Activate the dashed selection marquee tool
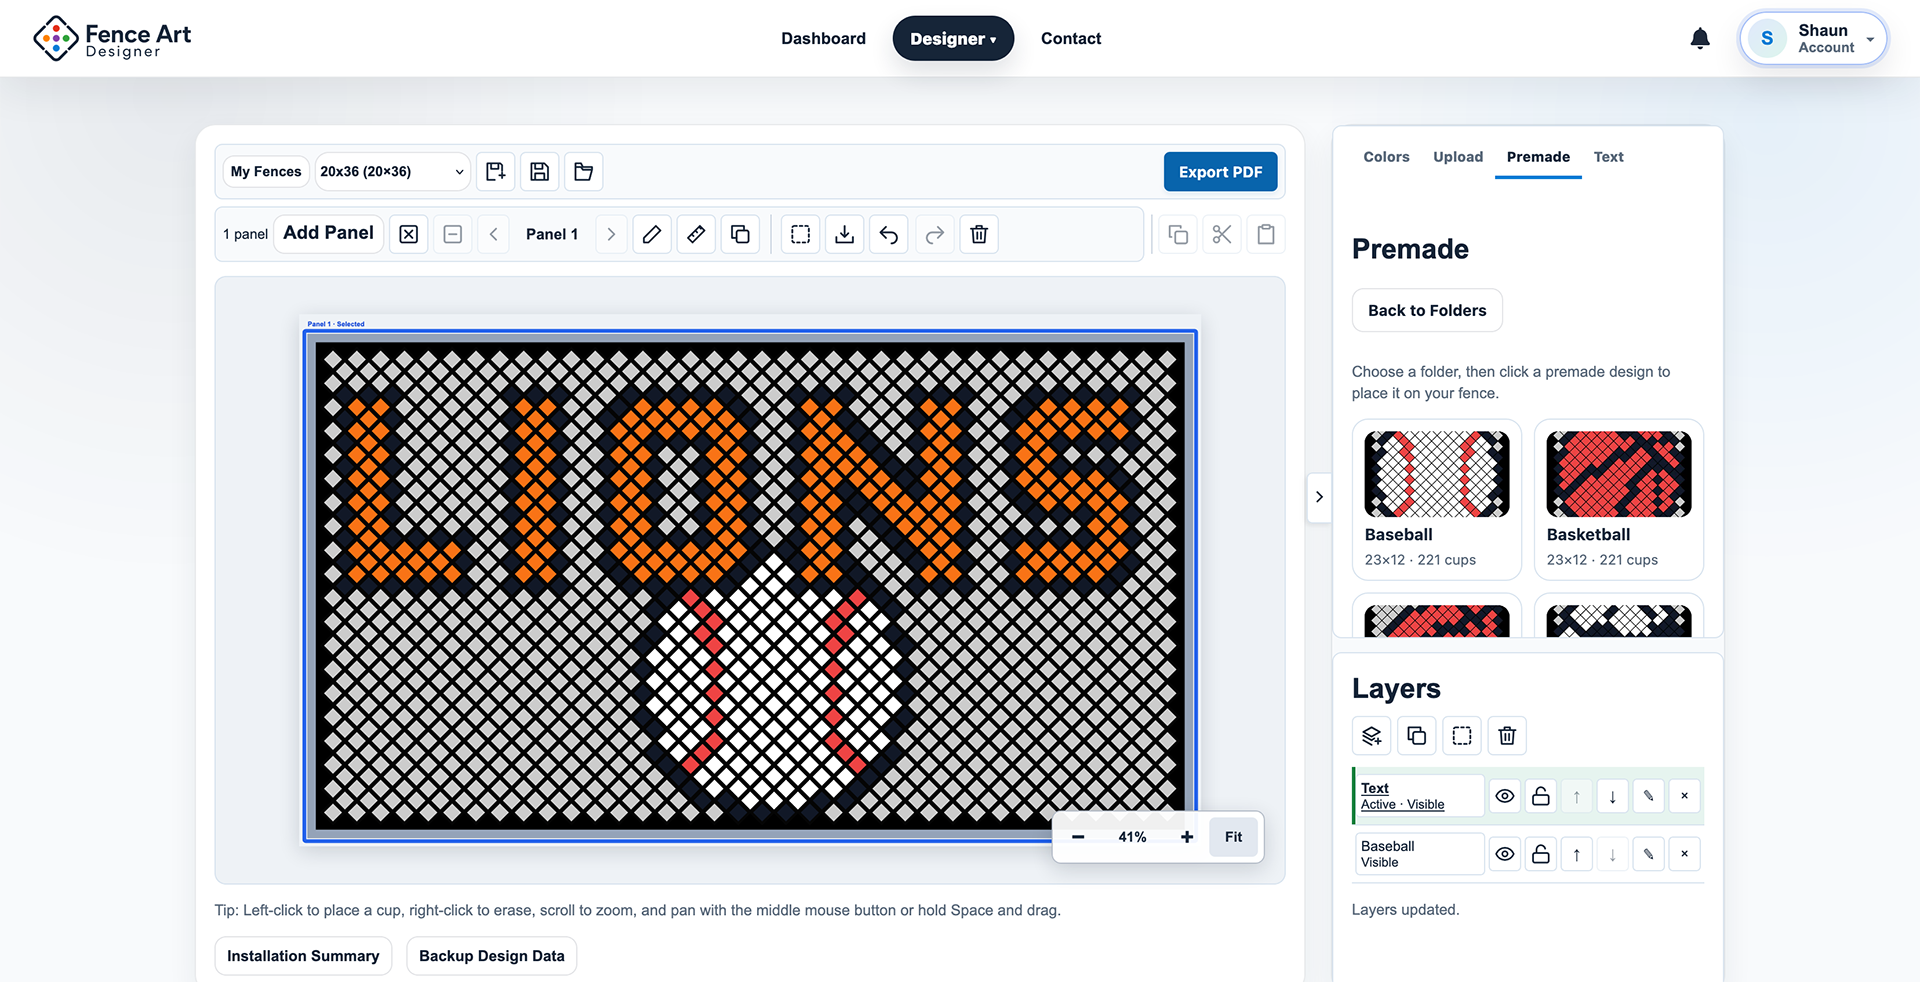 point(801,234)
